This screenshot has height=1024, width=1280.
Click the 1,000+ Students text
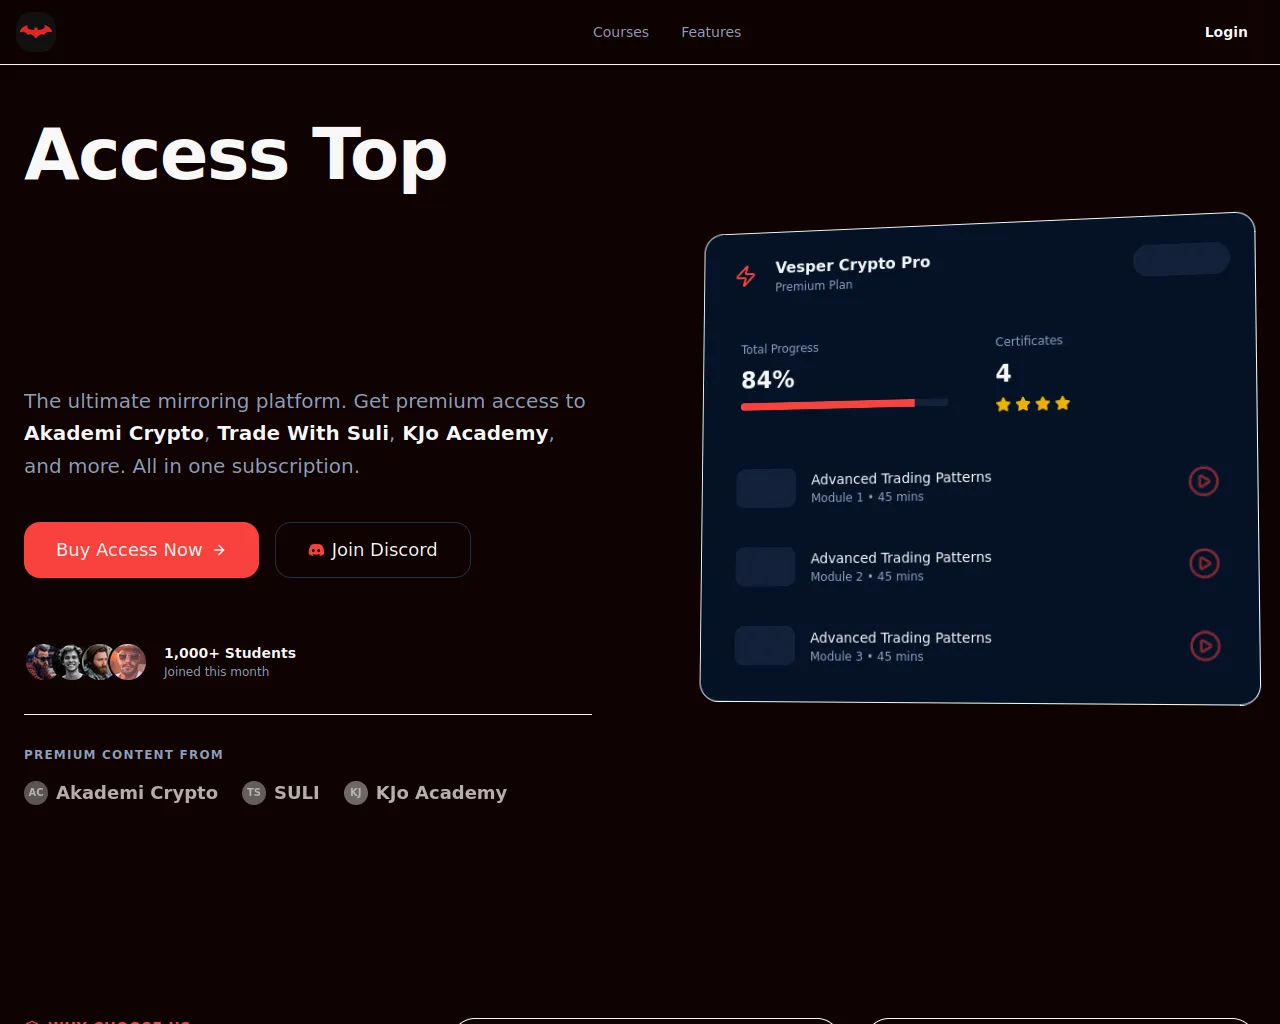click(x=230, y=653)
